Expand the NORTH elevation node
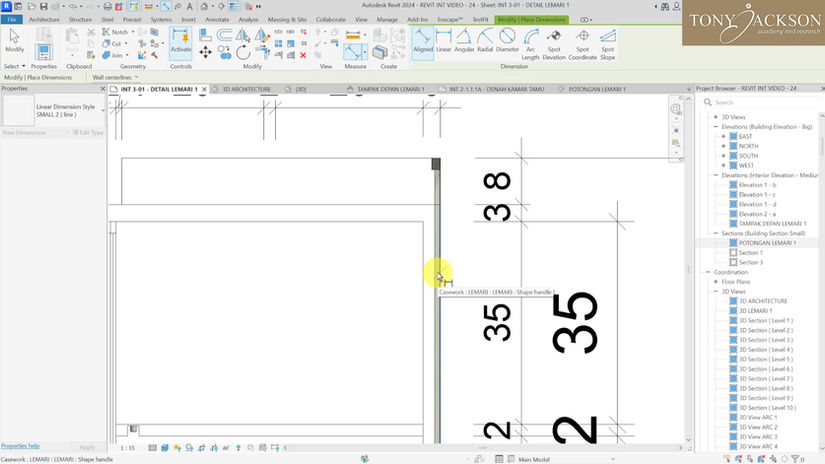This screenshot has height=464, width=825. [723, 146]
